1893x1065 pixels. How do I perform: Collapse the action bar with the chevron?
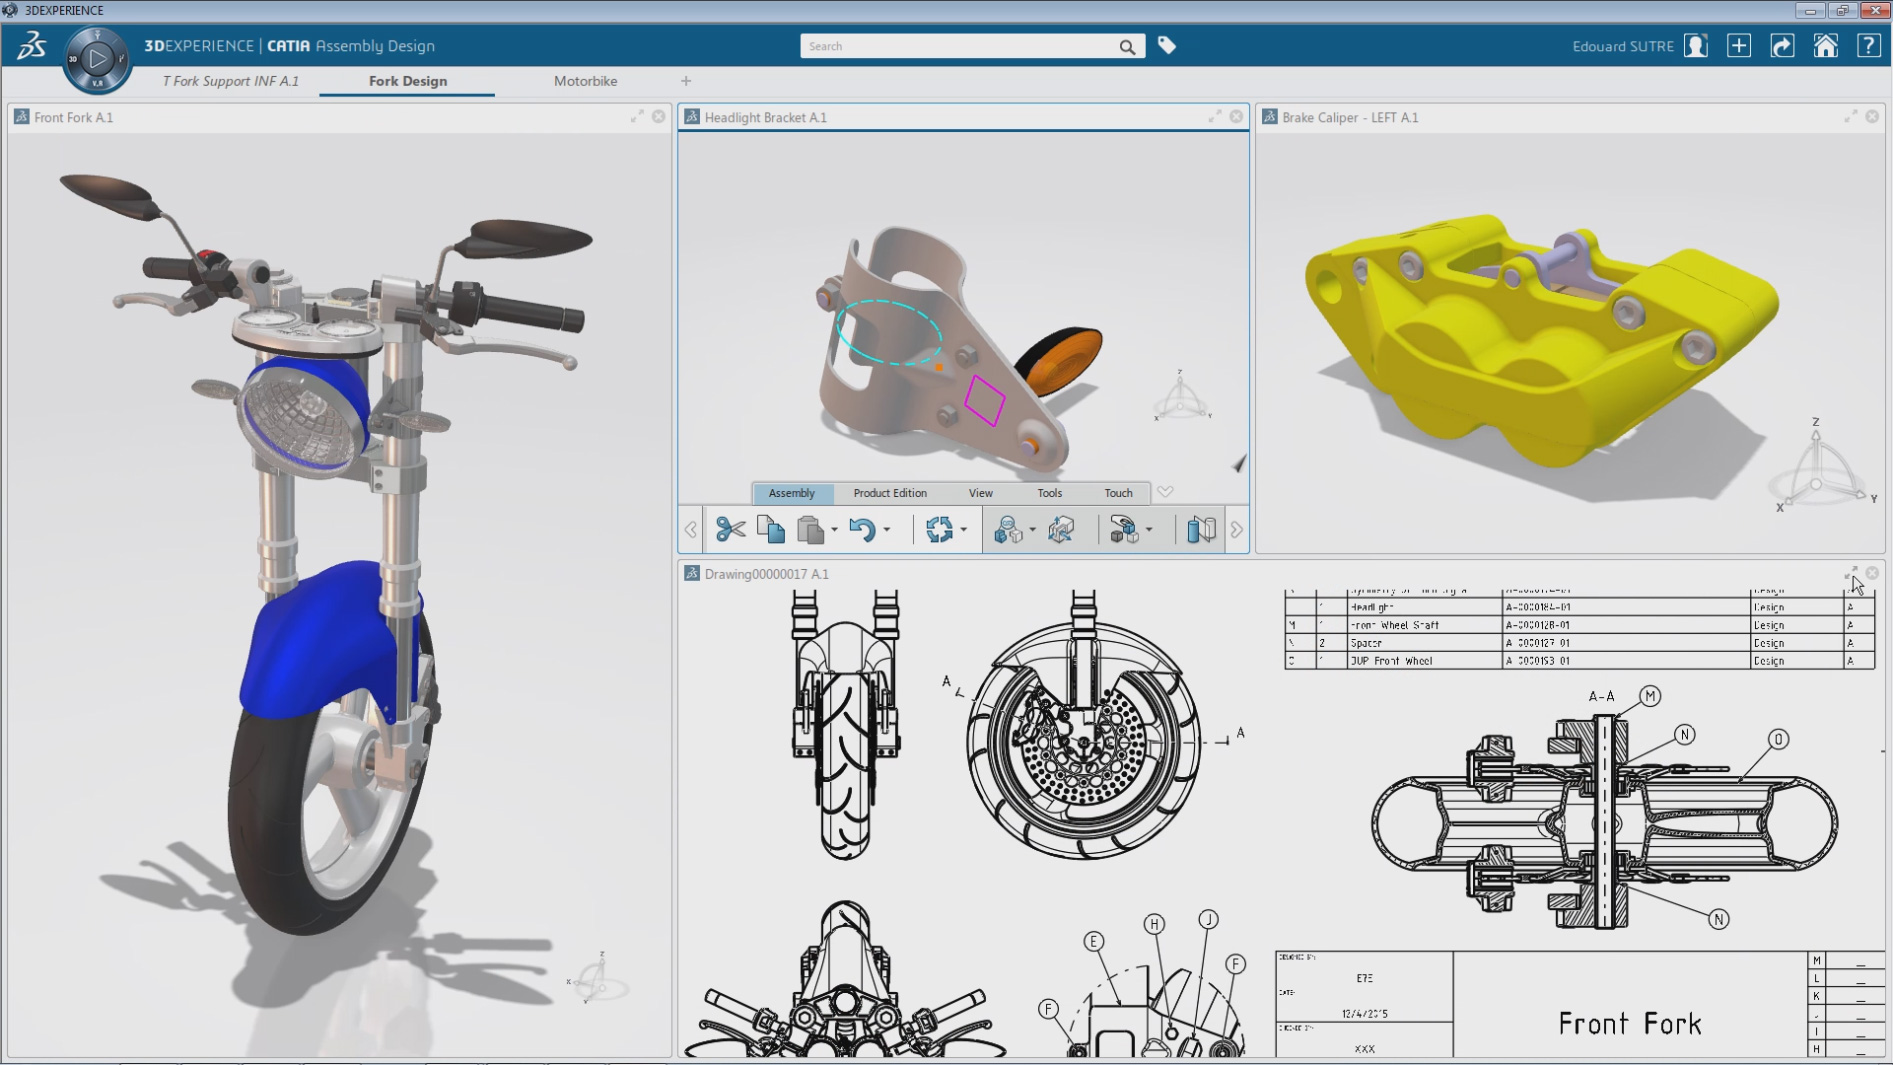click(x=1165, y=492)
